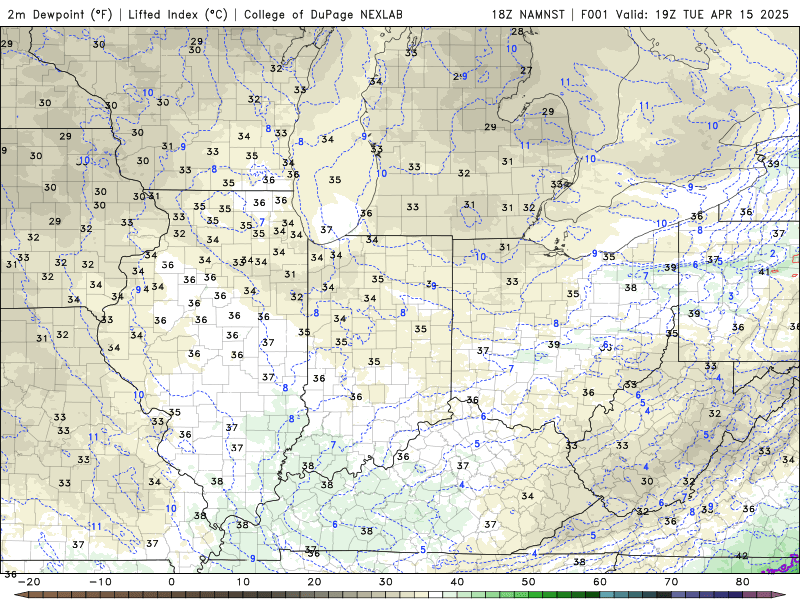This screenshot has width=800, height=600.
Task: Click the "41" dewpoint value on the map
Action: (764, 271)
